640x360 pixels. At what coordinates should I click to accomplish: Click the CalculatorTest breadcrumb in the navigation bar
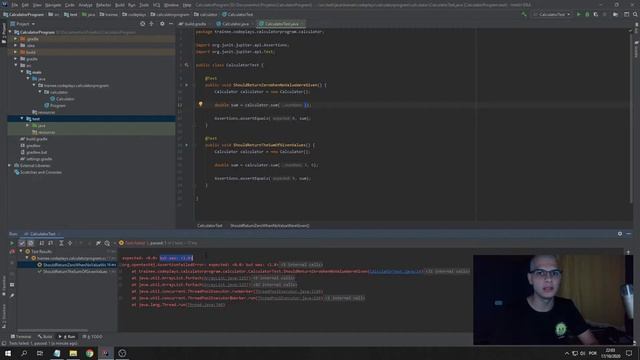point(238,14)
